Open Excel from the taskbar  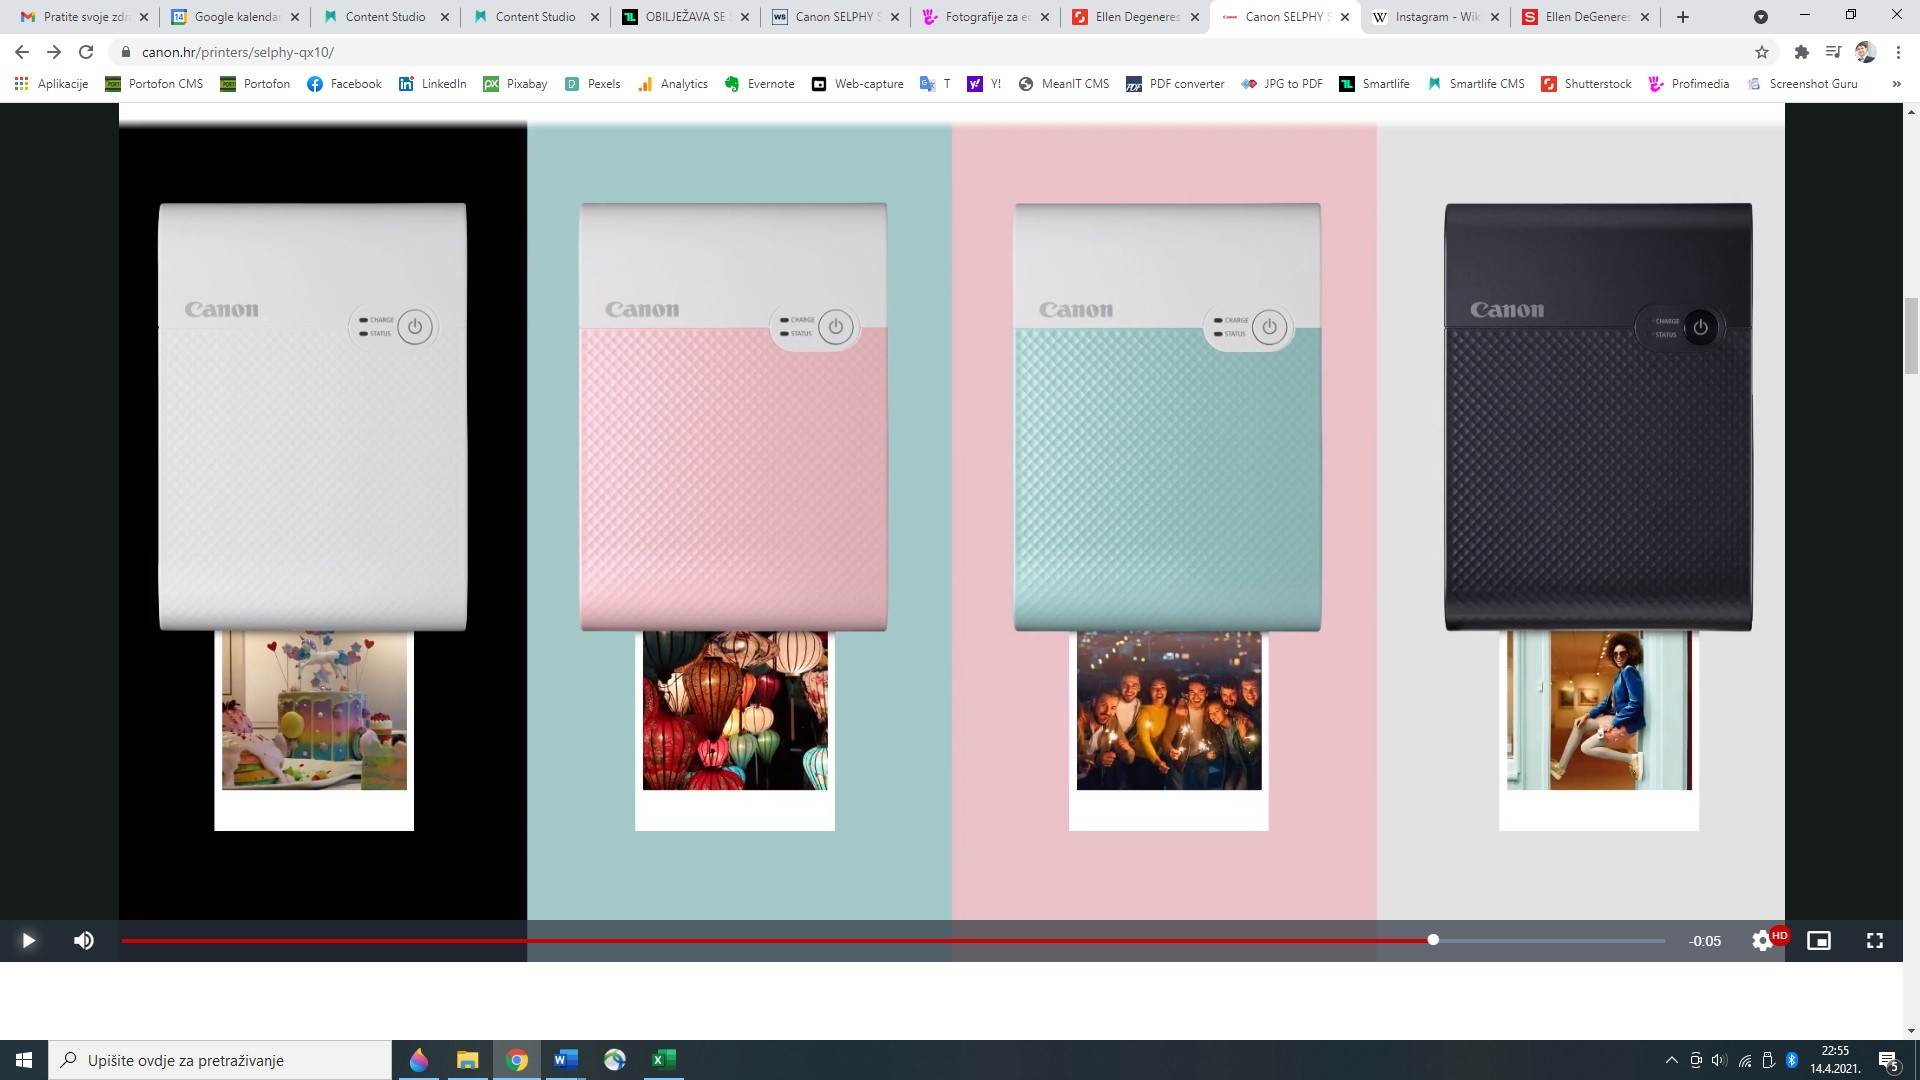click(x=662, y=1060)
